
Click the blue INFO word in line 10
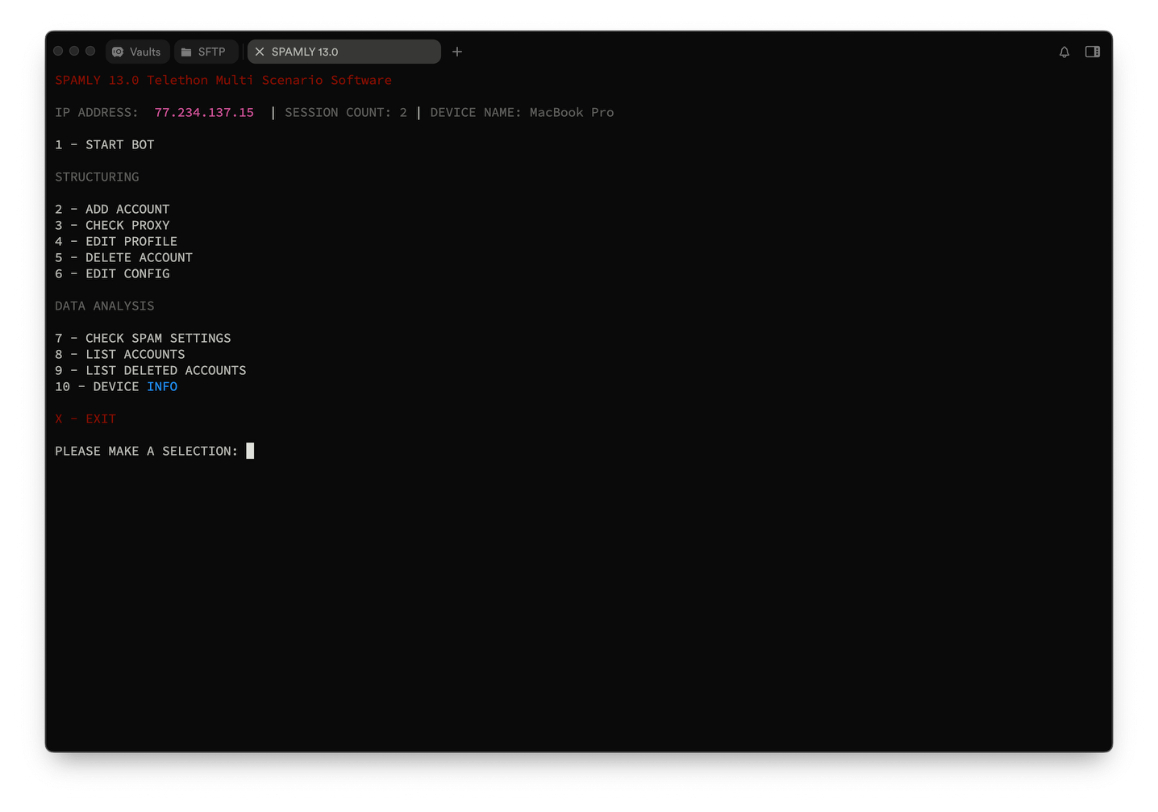[162, 386]
